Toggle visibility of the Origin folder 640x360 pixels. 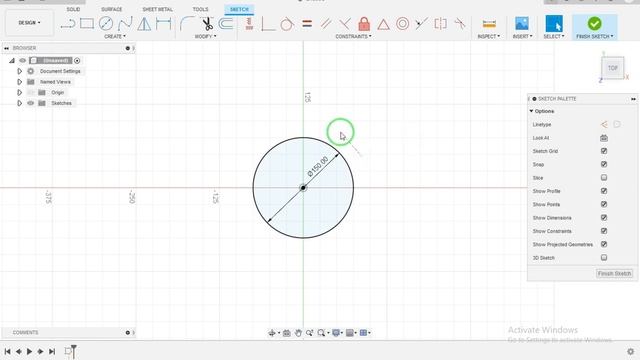(x=31, y=93)
